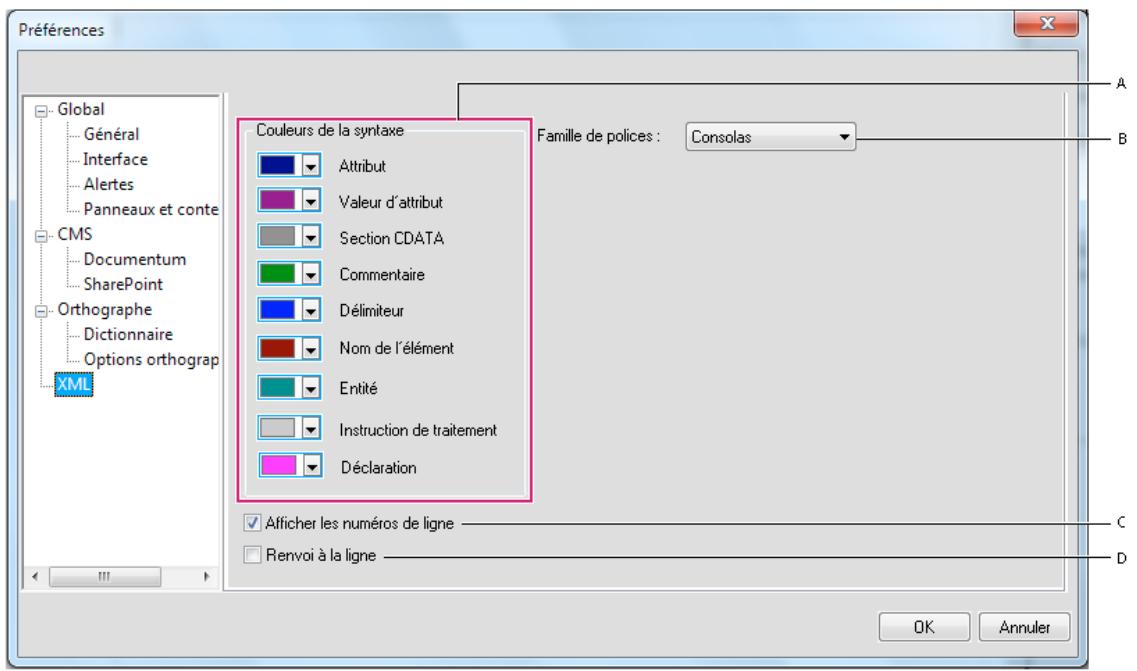Viewport: 1137px width, 671px height.
Task: Select Options orthograp tree item
Action: tap(151, 359)
